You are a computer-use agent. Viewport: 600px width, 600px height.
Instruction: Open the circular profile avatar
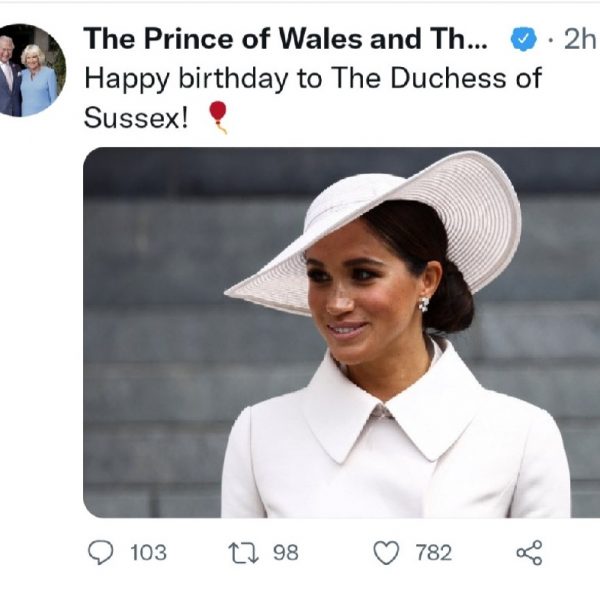(29, 70)
